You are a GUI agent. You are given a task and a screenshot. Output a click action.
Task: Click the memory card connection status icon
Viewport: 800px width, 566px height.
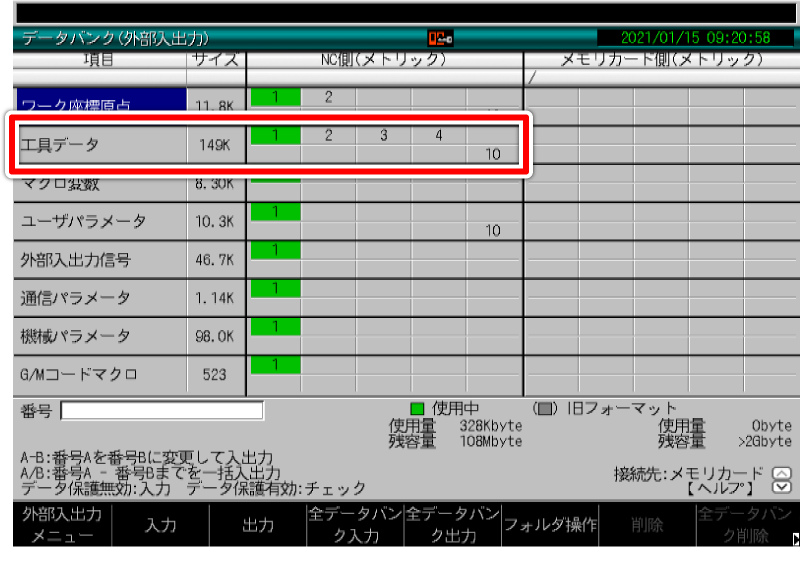point(440,38)
